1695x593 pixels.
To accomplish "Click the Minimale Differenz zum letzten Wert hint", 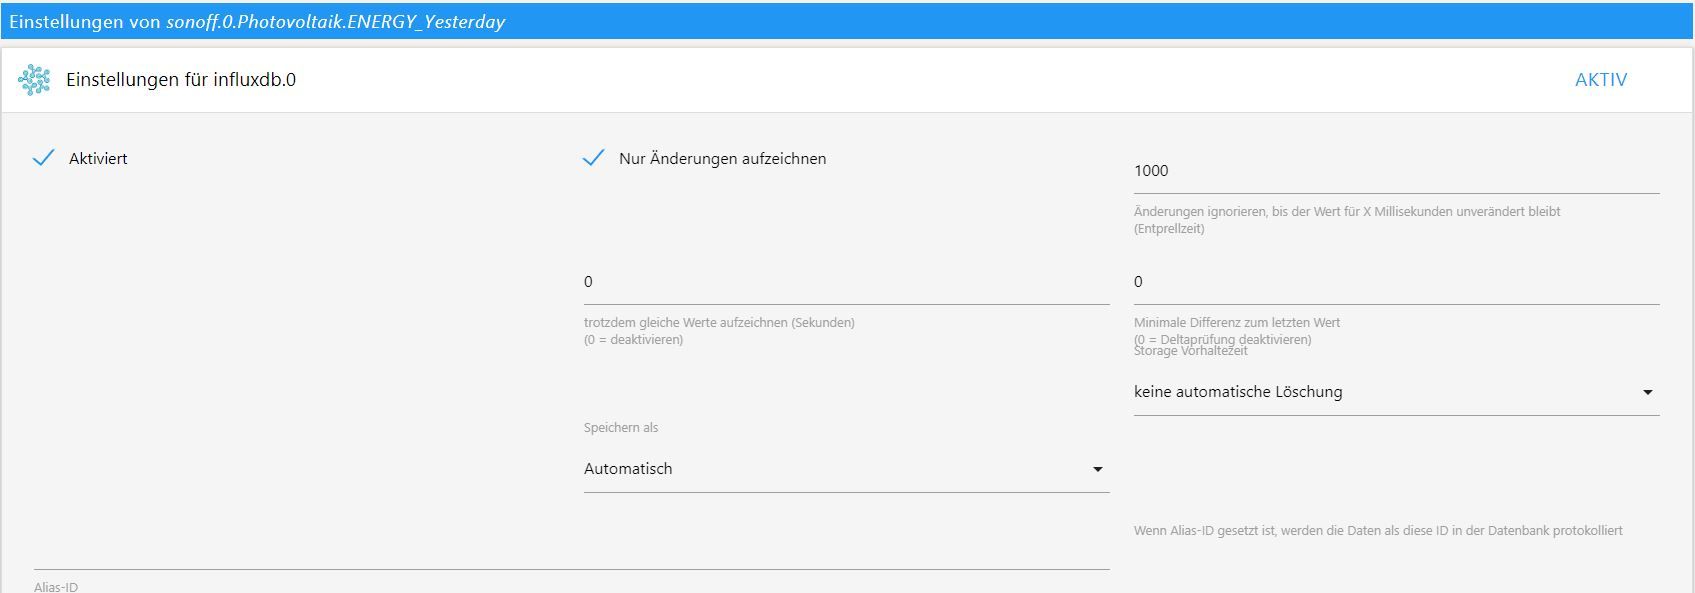I will [x=1237, y=323].
